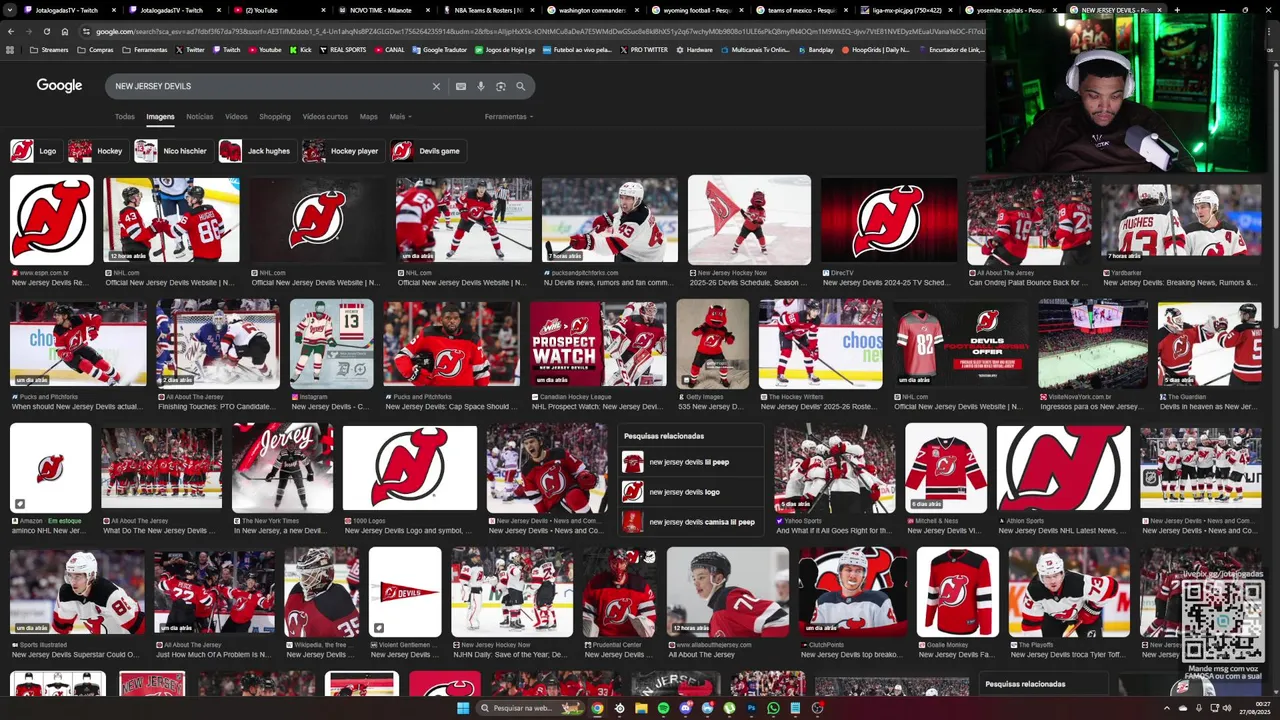
Task: Open the espn.com.br Devils logo thumbnail
Action: 51,221
